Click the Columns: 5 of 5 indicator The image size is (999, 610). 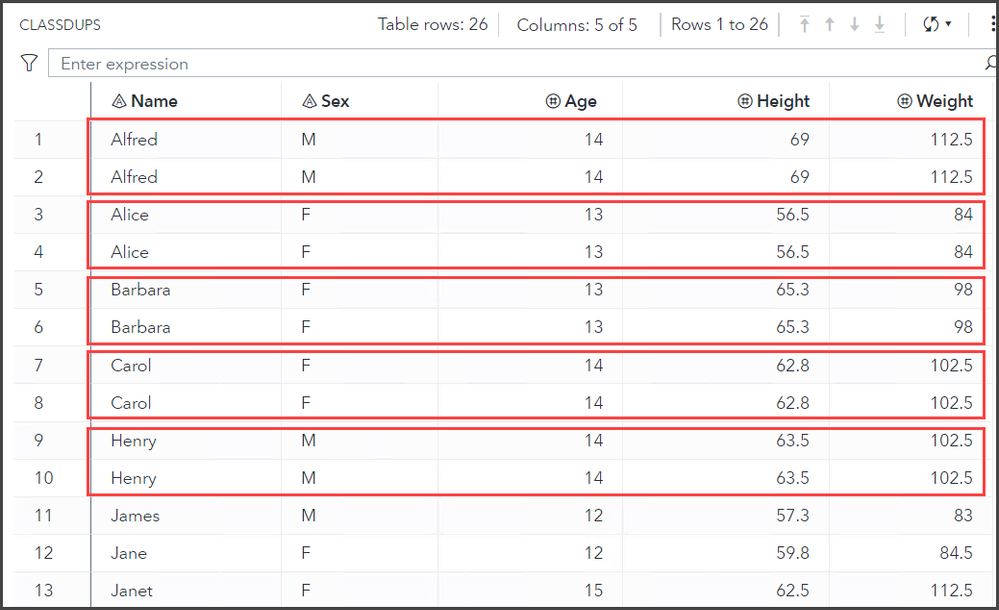coord(578,23)
